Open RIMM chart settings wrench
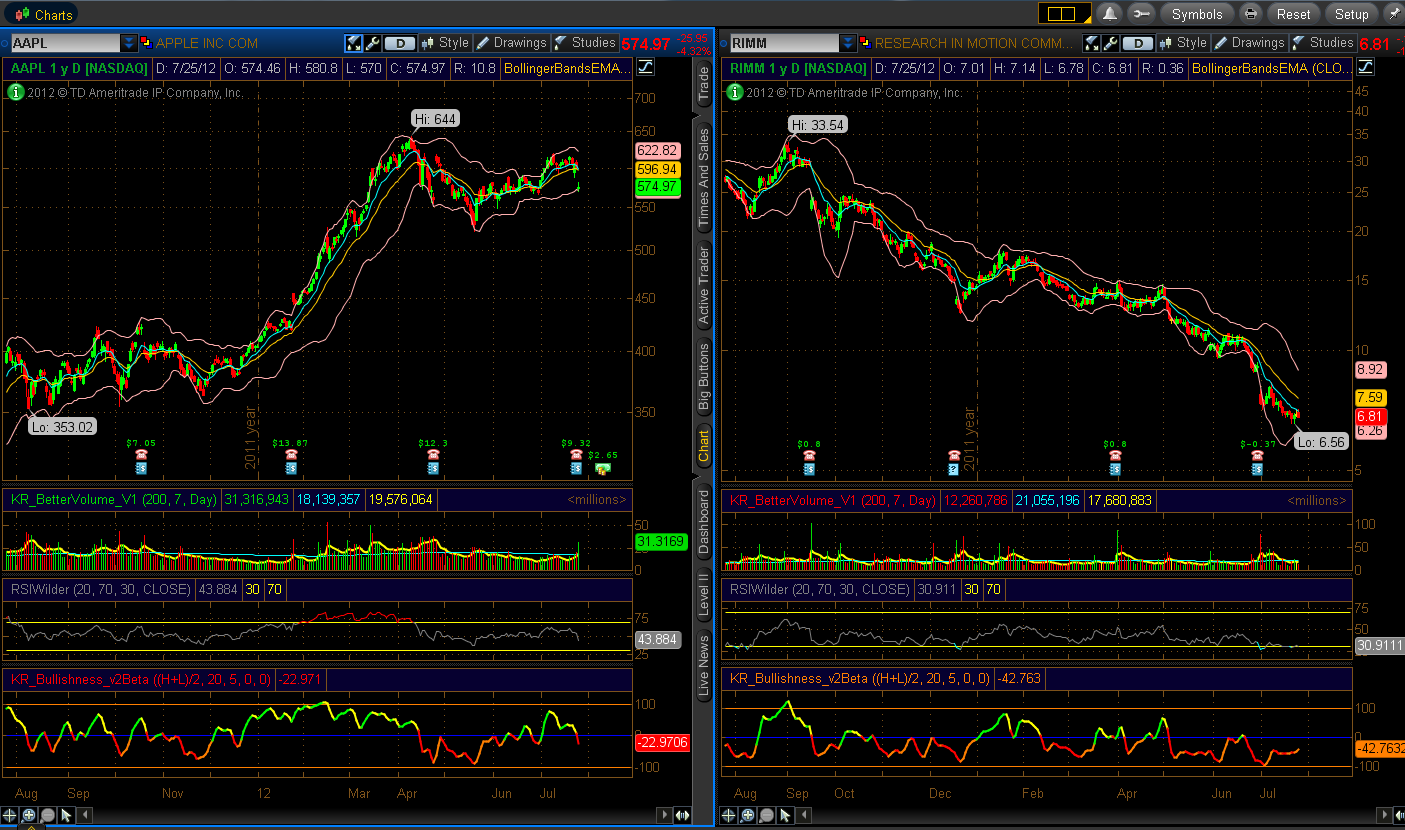Screen dimensions: 1405x830 [x=1111, y=43]
